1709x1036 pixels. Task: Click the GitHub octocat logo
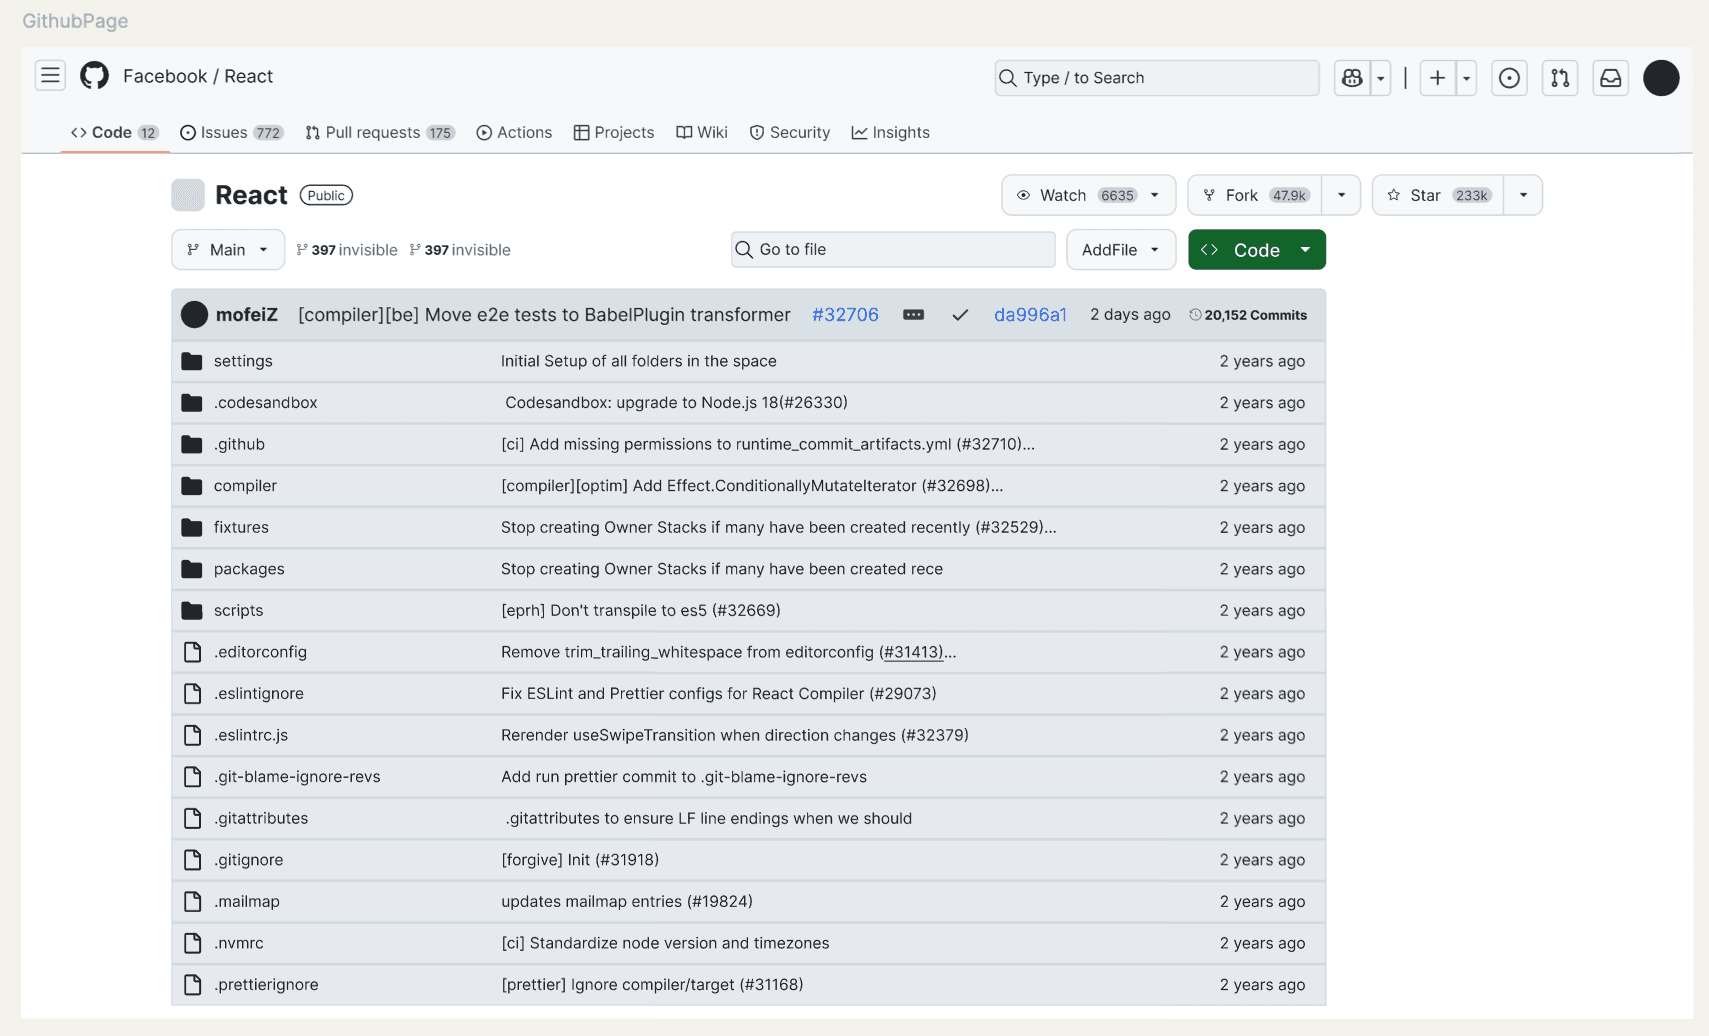click(x=94, y=76)
